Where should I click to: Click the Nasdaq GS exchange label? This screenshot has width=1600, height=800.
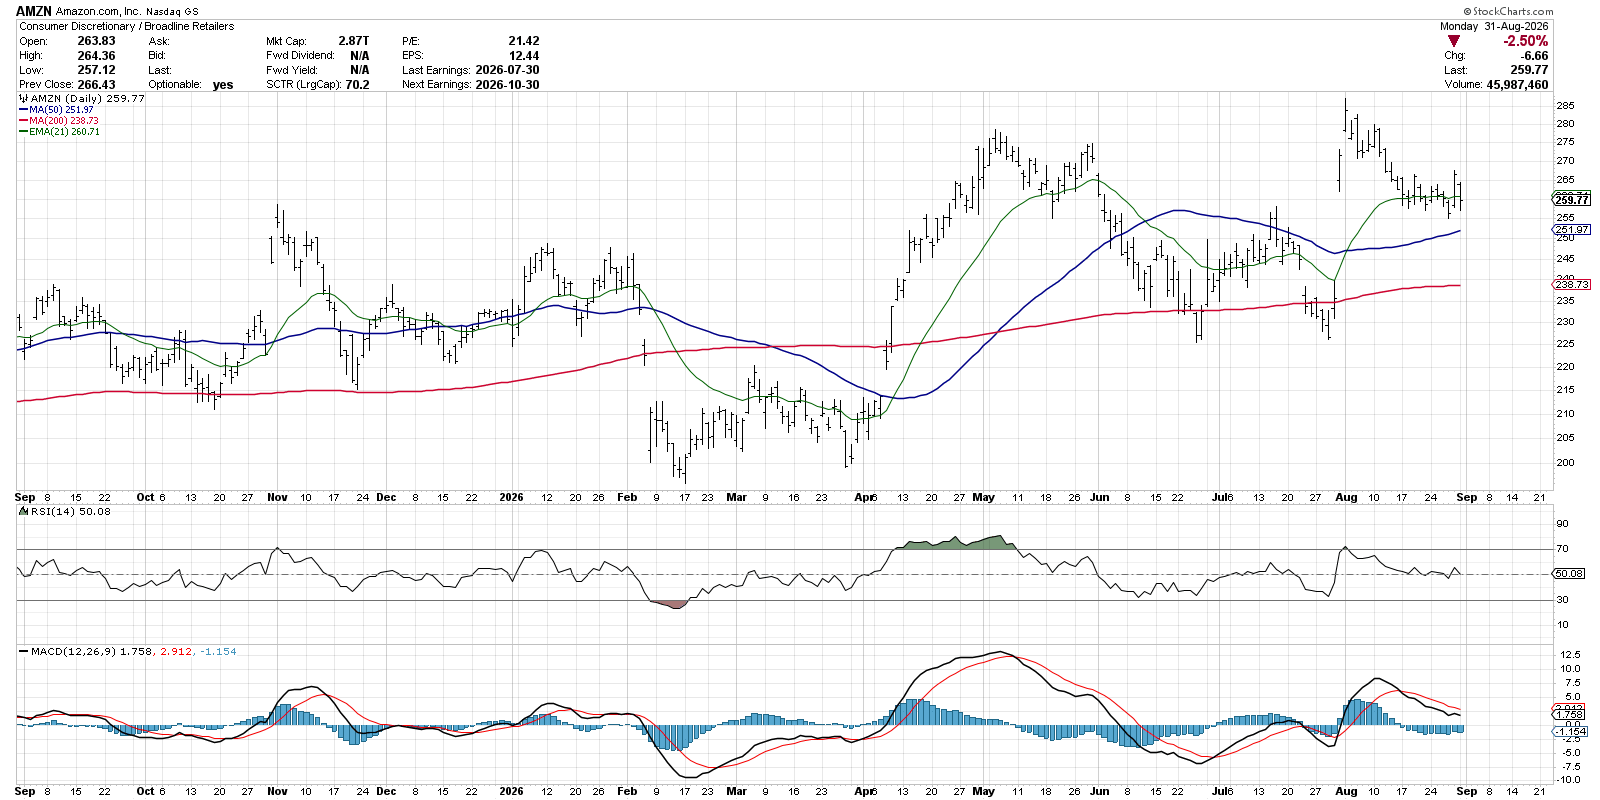click(173, 12)
